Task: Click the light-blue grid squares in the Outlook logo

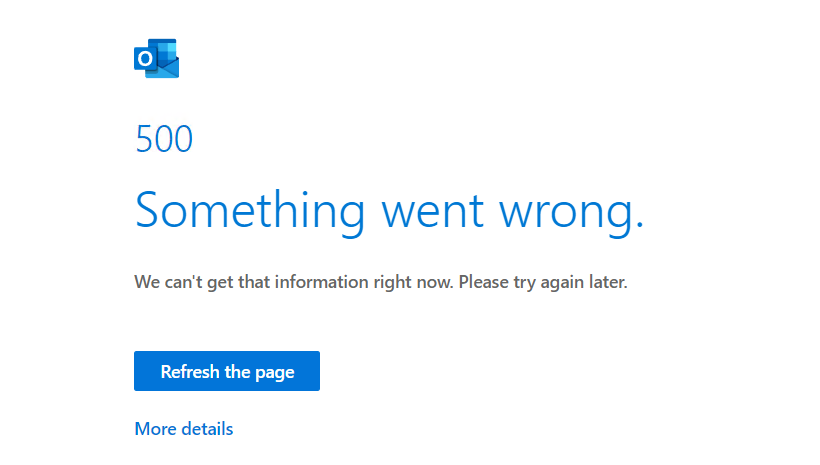Action: [166, 51]
